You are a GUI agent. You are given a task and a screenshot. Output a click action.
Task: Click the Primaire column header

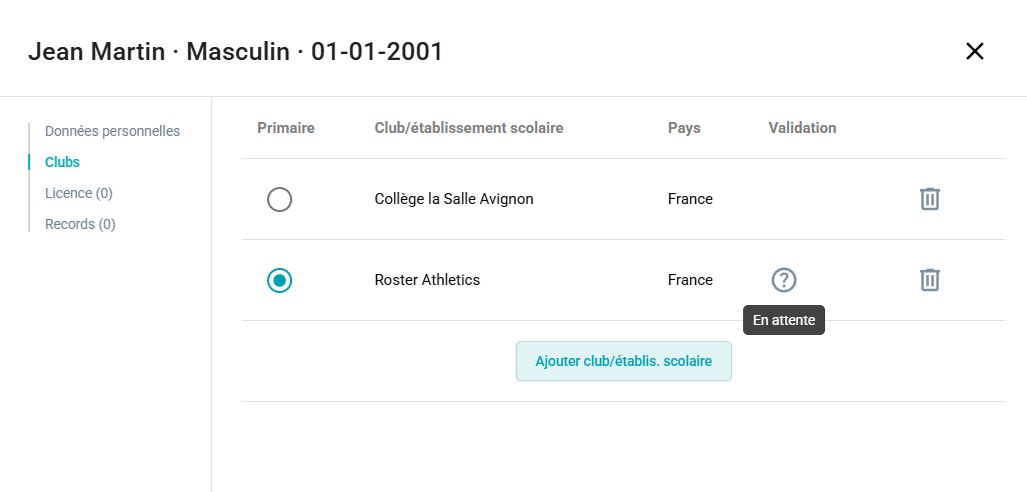(286, 128)
